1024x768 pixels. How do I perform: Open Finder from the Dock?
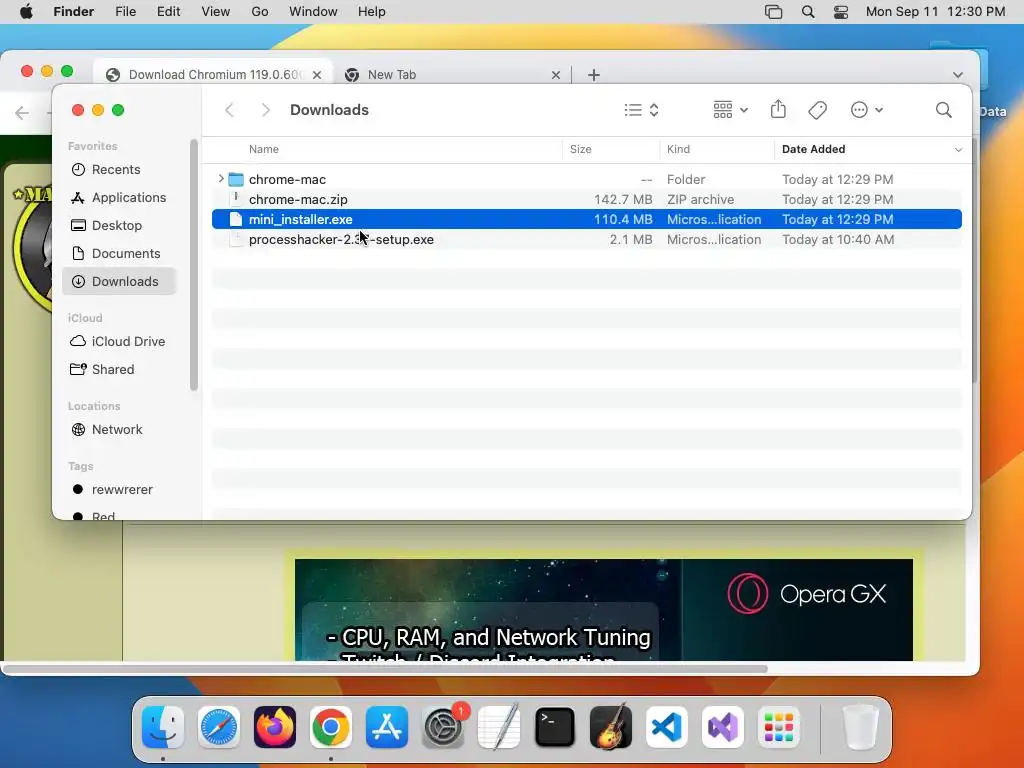pos(163,727)
